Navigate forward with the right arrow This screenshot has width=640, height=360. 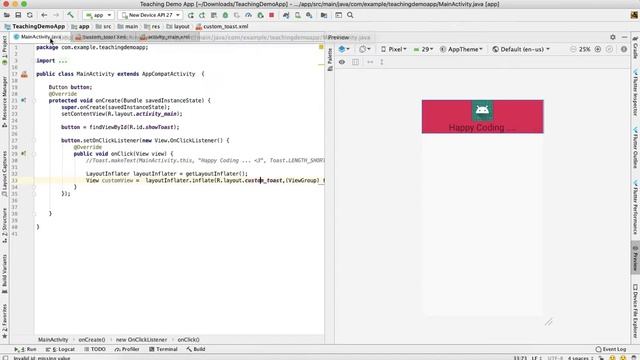56,15
